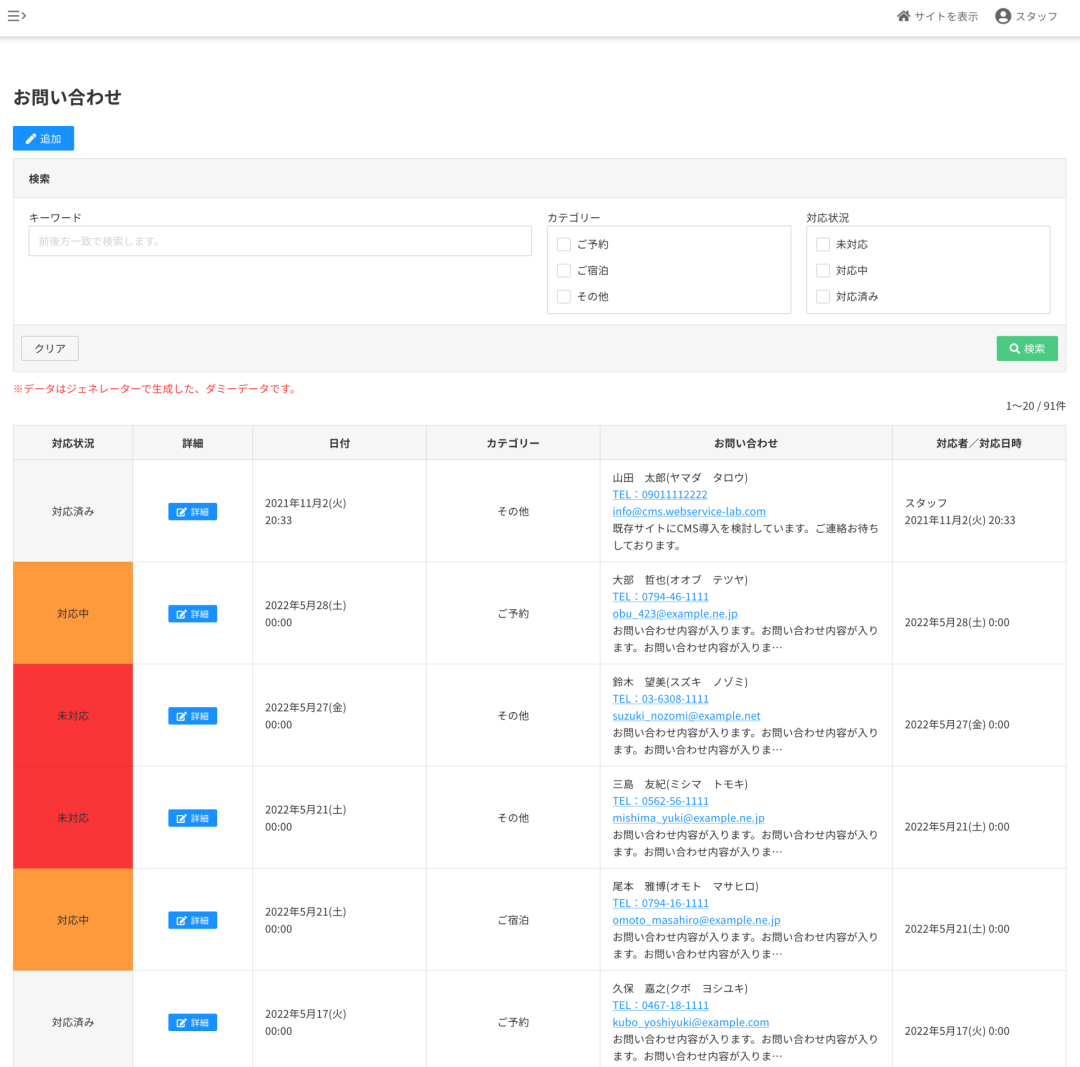
Task: Enable the 対応中 status checkbox
Action: (x=823, y=270)
